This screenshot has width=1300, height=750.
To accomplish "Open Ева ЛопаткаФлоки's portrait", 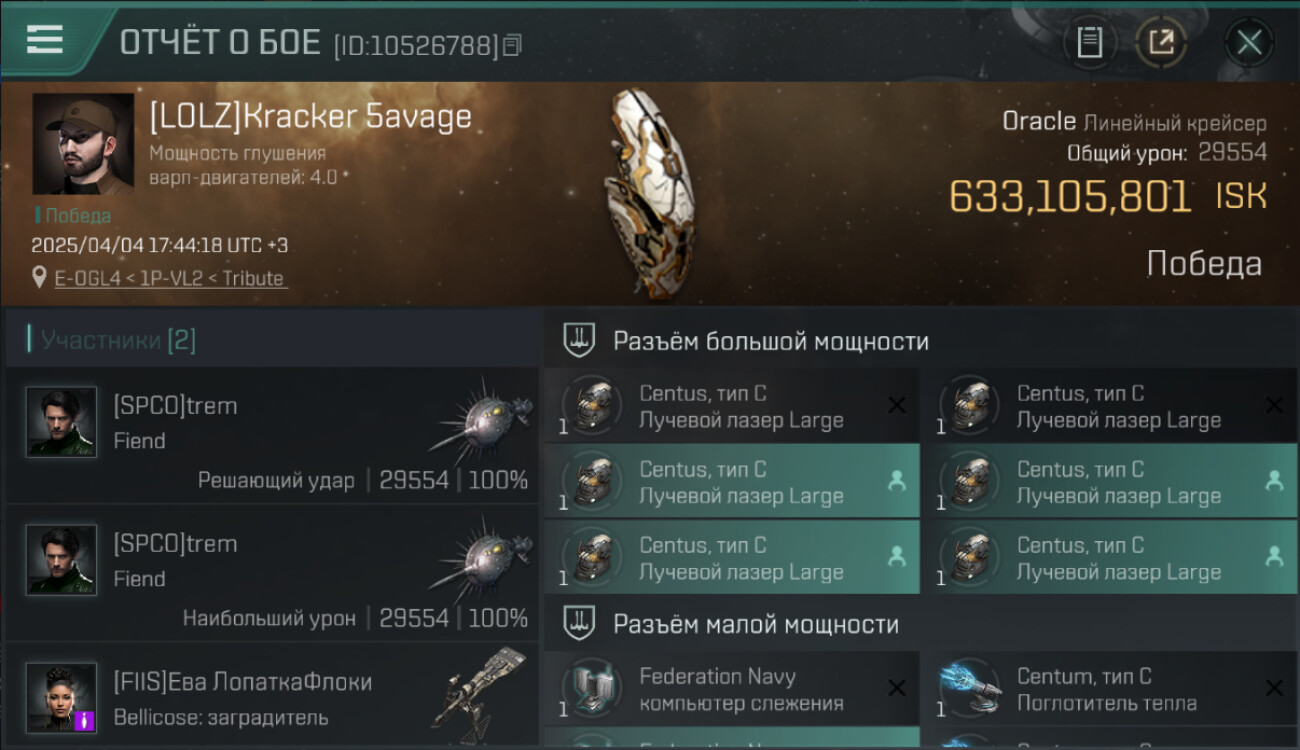I will click(61, 697).
